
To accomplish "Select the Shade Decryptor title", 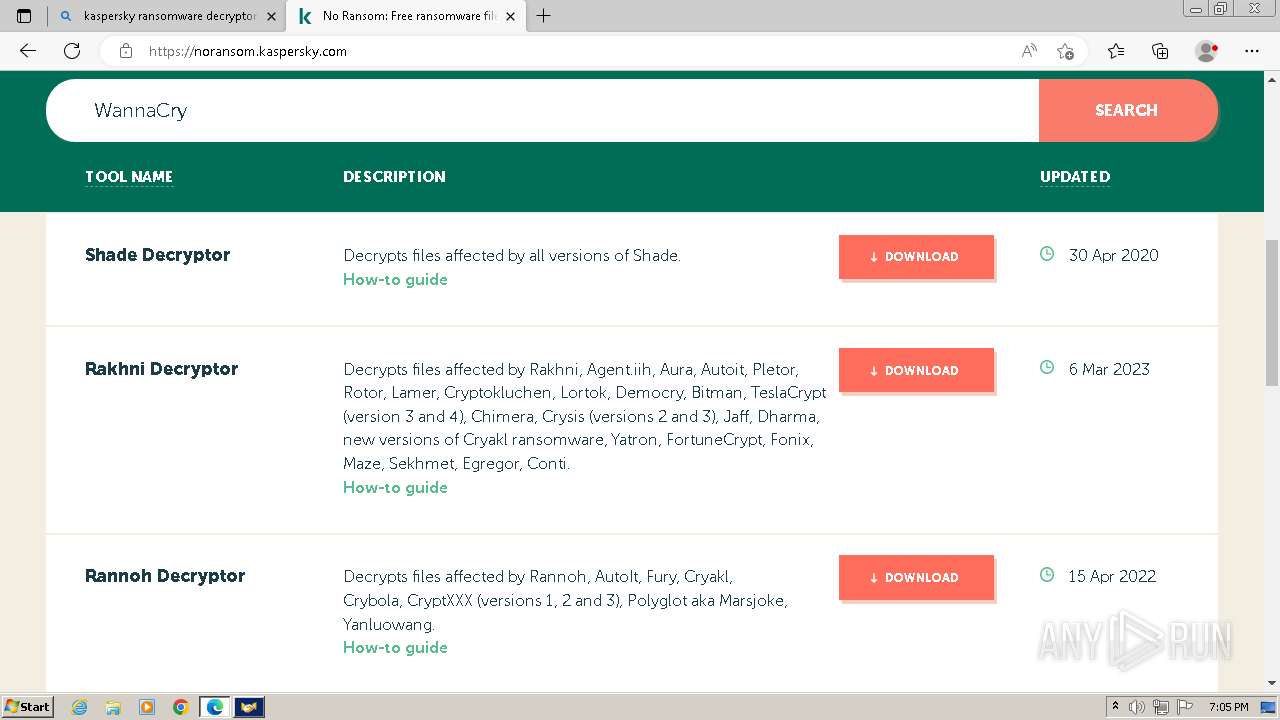I will [x=157, y=255].
